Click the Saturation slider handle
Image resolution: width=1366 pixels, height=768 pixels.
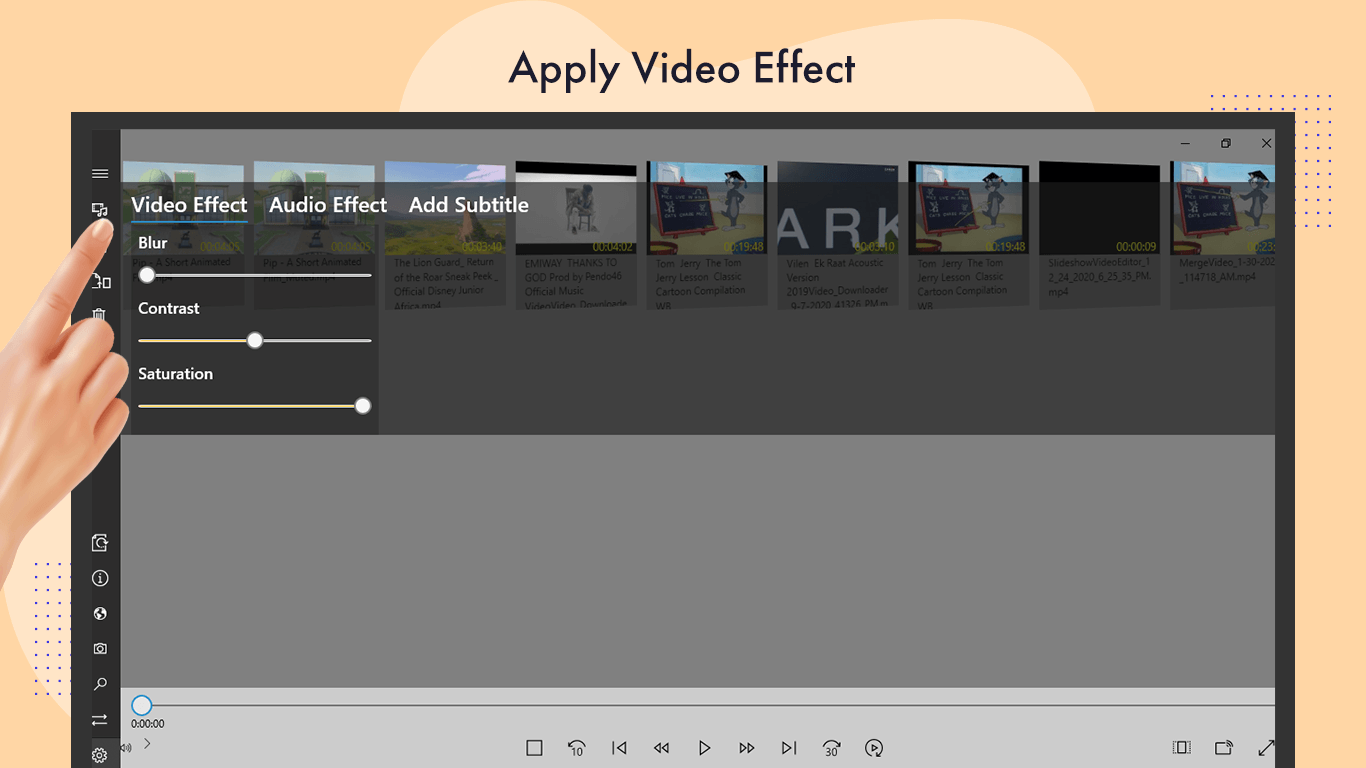(x=363, y=406)
